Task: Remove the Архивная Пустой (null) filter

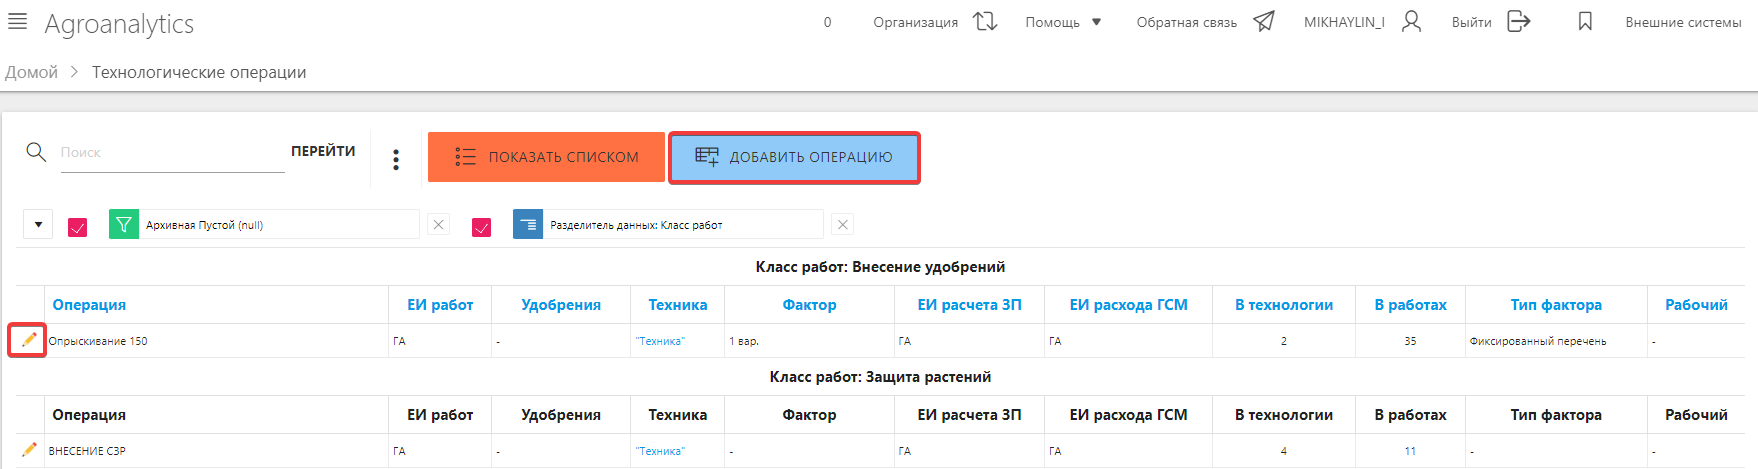Action: 438,225
